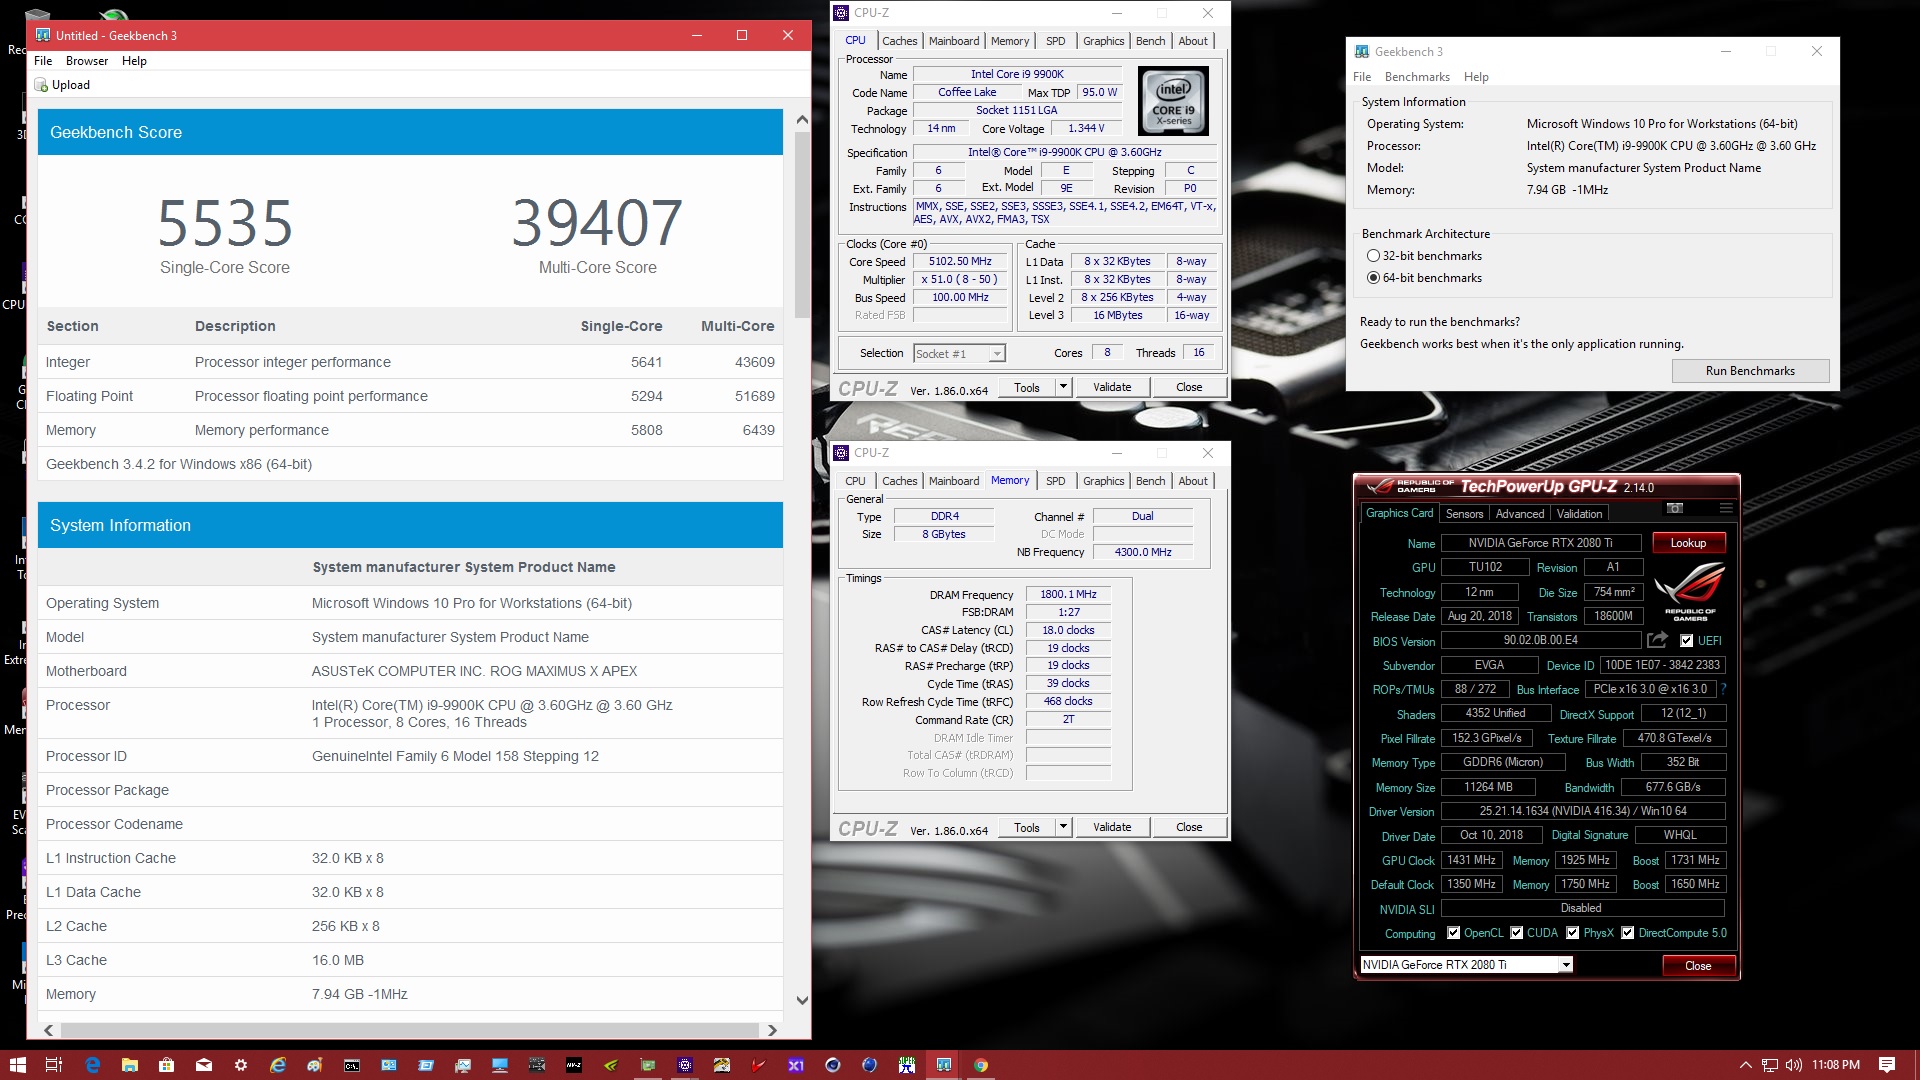Click the taskbar clock showing 11:08 PM
This screenshot has height=1080, width=1920.
pos(1836,1065)
